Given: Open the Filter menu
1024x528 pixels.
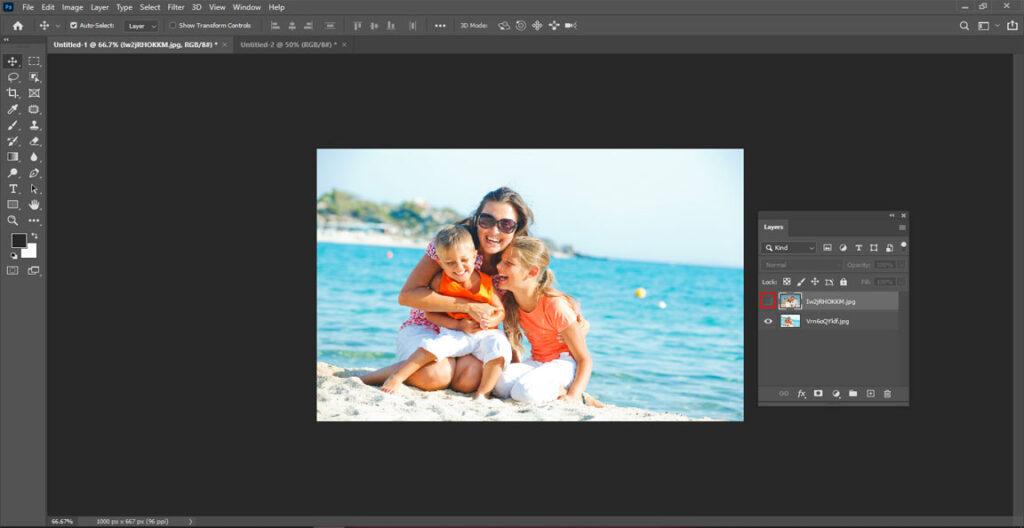Looking at the screenshot, I should 176,7.
